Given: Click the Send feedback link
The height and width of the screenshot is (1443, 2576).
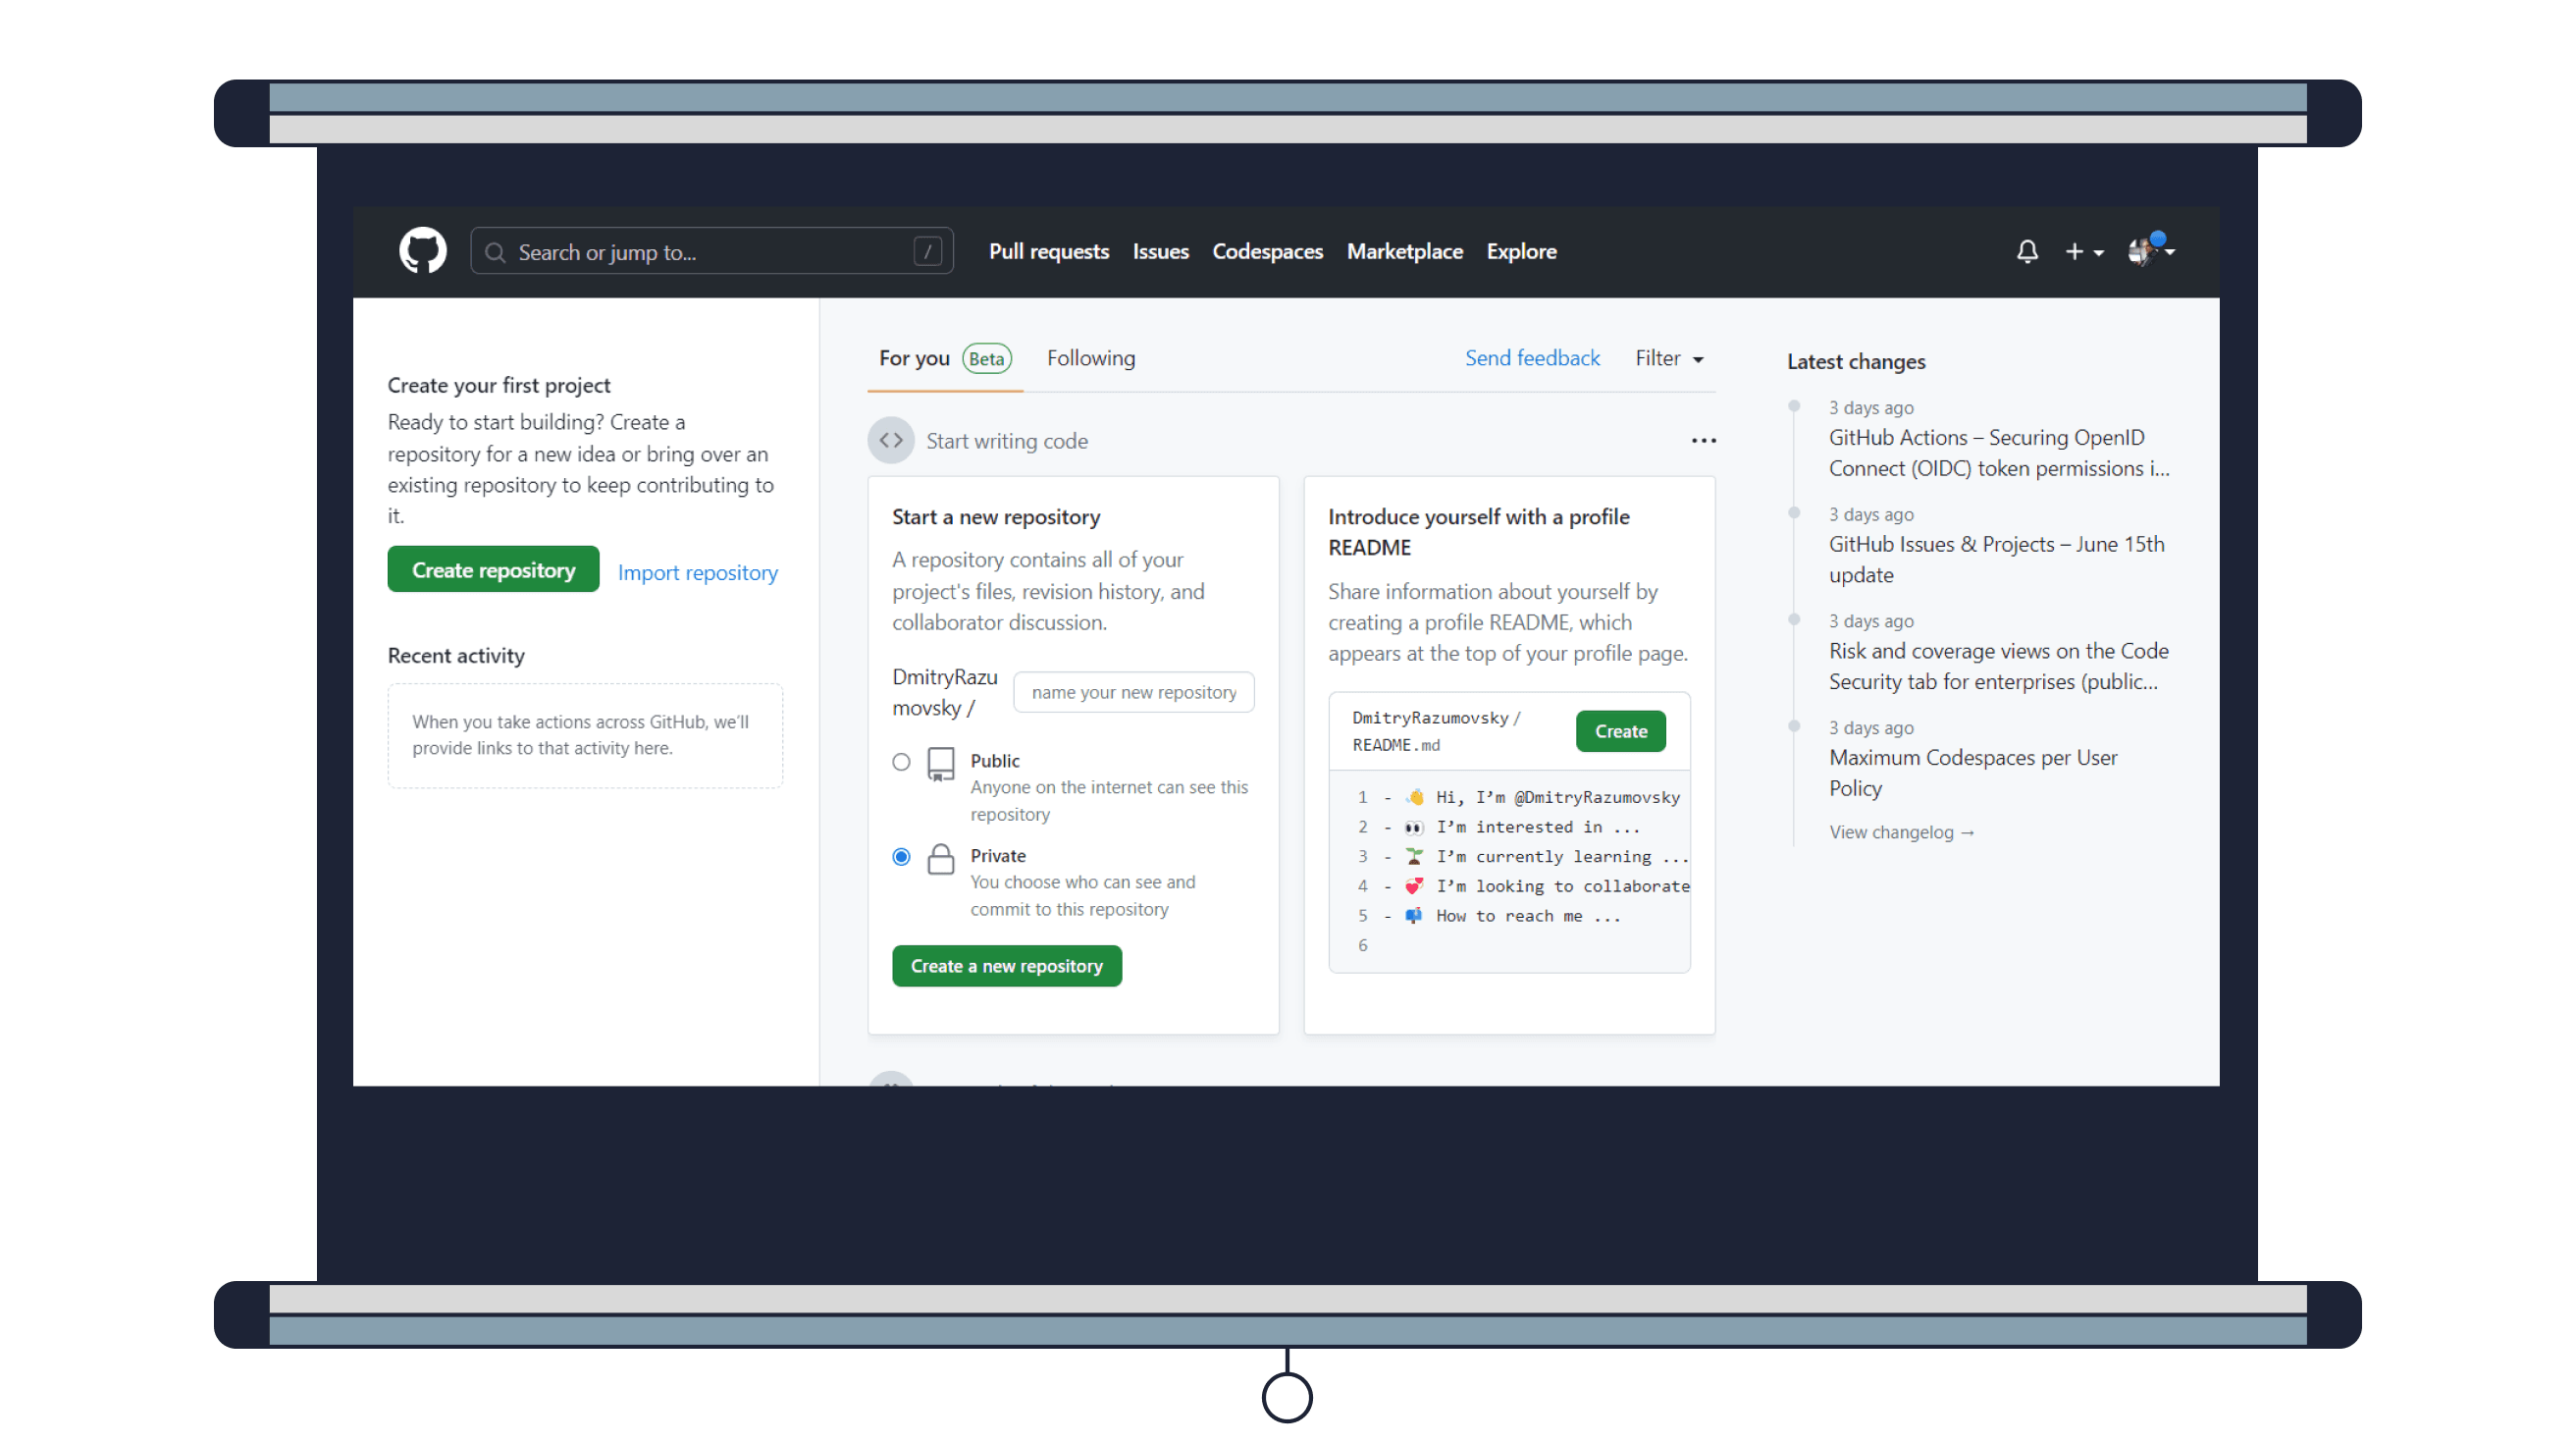Looking at the screenshot, I should pyautogui.click(x=1532, y=358).
